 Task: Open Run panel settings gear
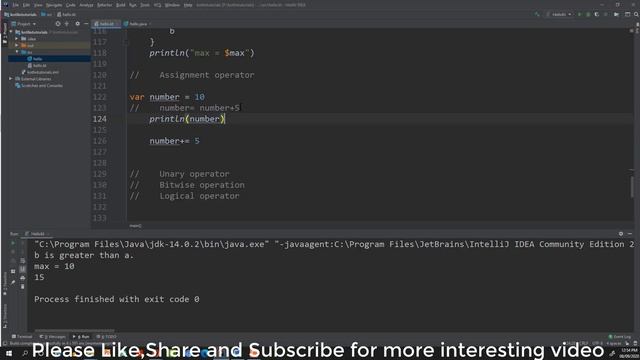[621, 233]
